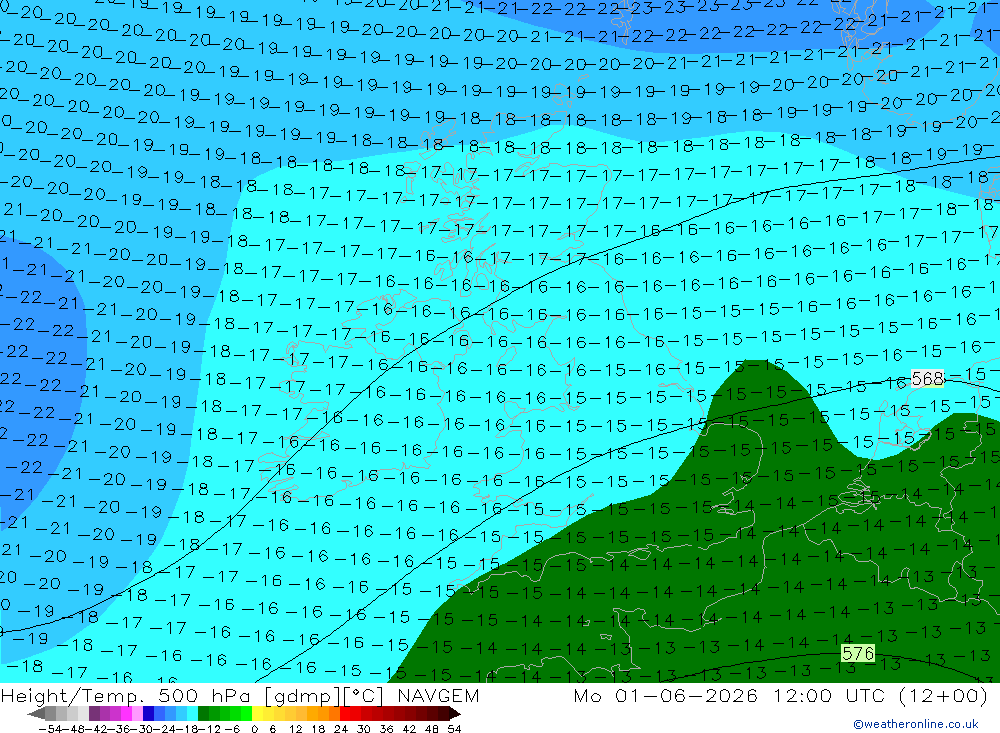Select the date 01-06-2026
1000x733 pixels.
[x=686, y=695]
